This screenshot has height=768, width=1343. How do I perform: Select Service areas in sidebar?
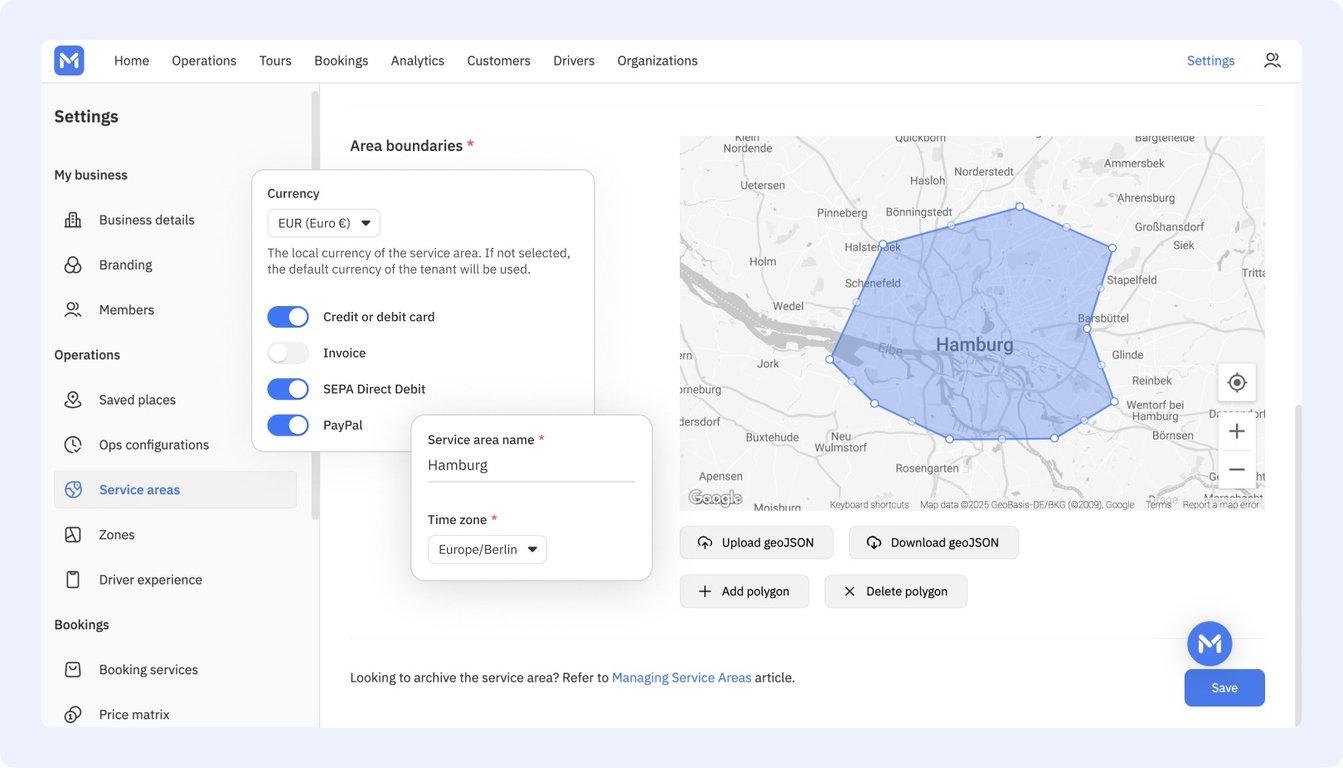[x=175, y=490]
